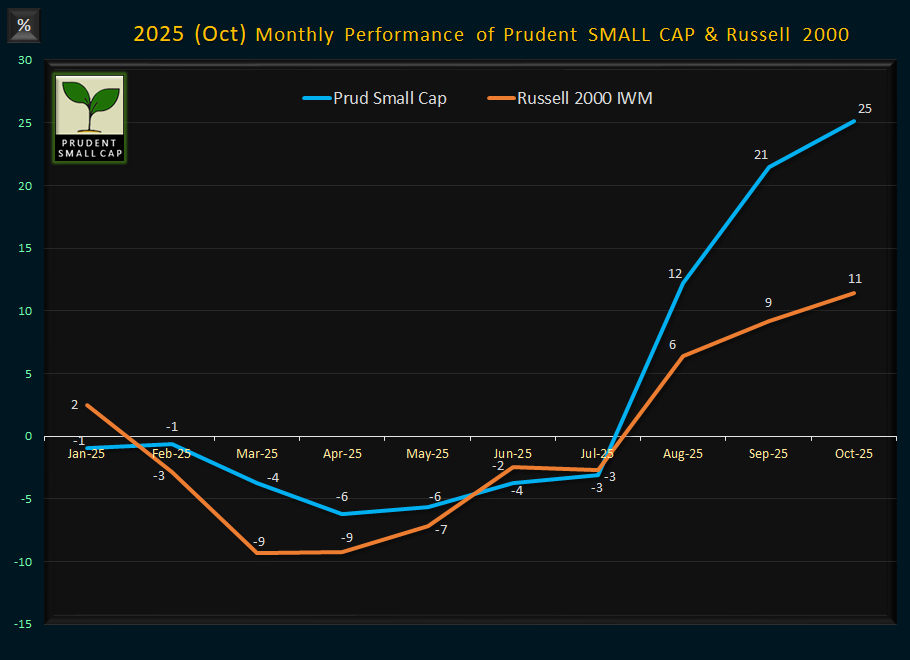The height and width of the screenshot is (660, 910).
Task: Expand the May-25 axis label
Action: point(427,453)
